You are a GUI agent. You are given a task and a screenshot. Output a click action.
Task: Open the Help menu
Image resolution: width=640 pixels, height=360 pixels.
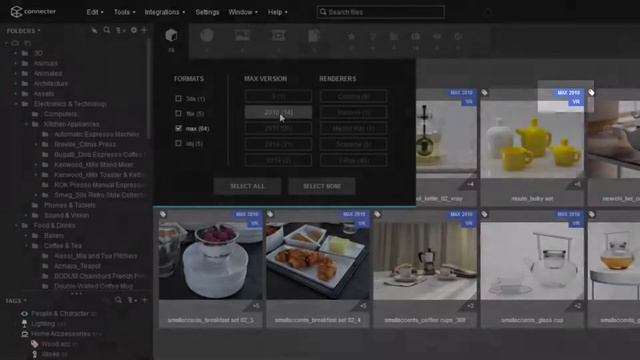point(278,12)
